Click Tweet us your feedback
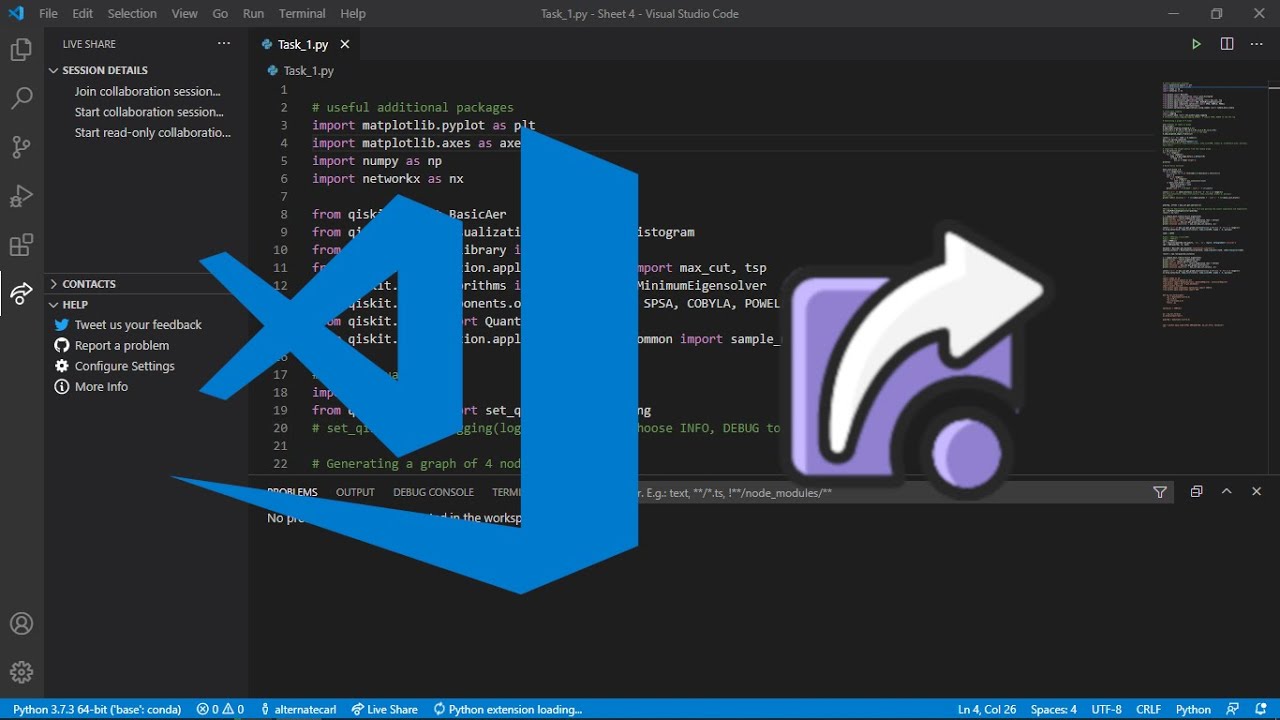The width and height of the screenshot is (1280, 720). pyautogui.click(x=138, y=325)
